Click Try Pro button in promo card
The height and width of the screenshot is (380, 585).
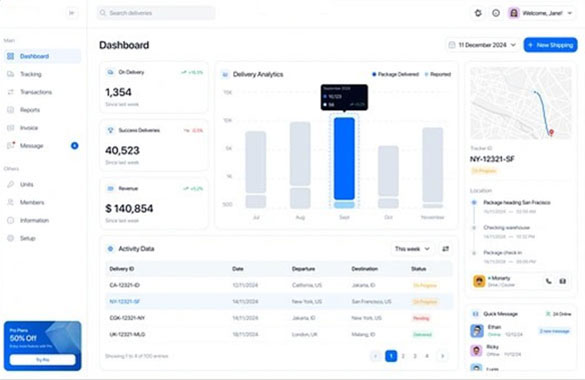point(43,360)
